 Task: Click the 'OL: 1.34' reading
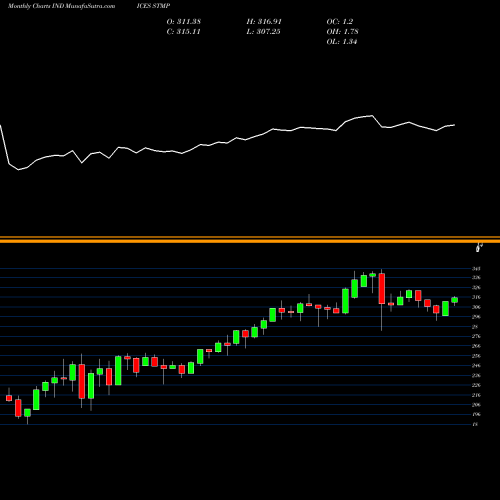coord(342,42)
